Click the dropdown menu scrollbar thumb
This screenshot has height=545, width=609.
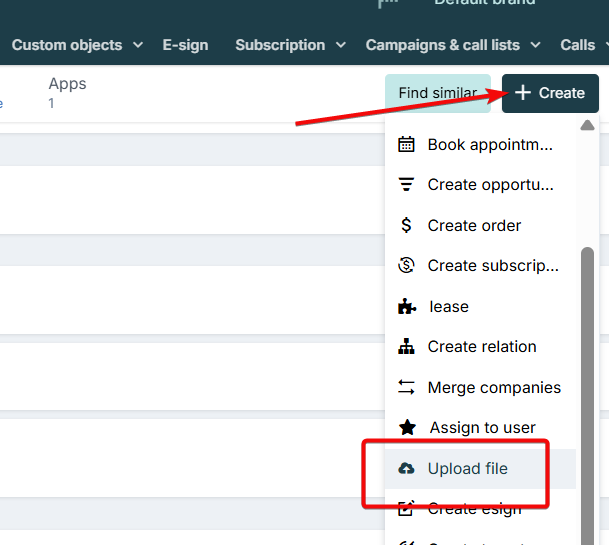coord(587,395)
